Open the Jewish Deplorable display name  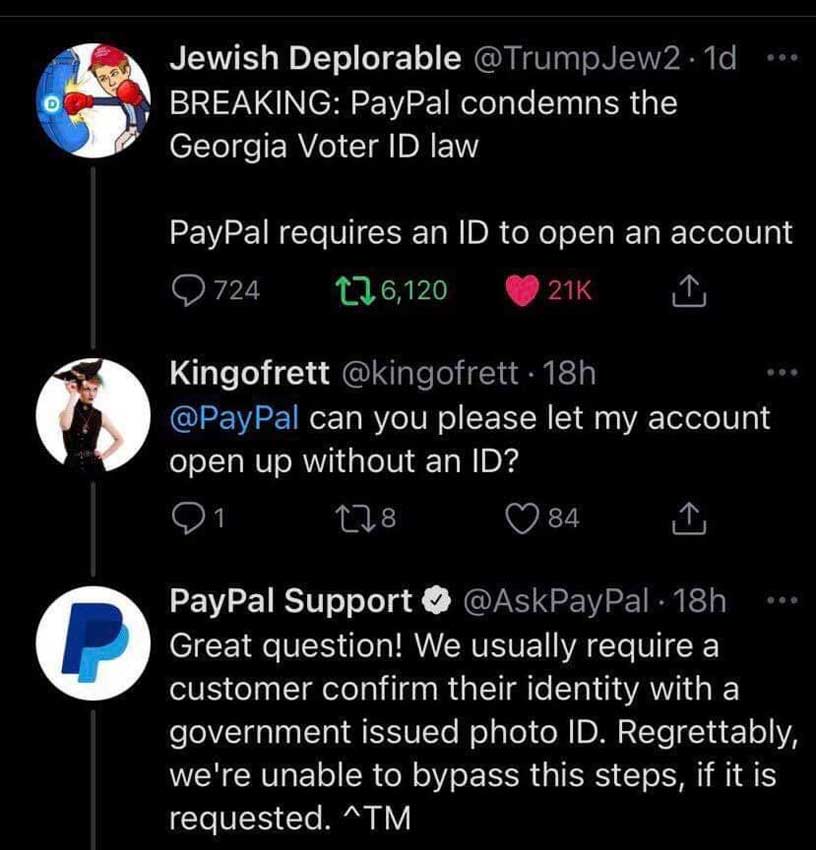coord(314,59)
